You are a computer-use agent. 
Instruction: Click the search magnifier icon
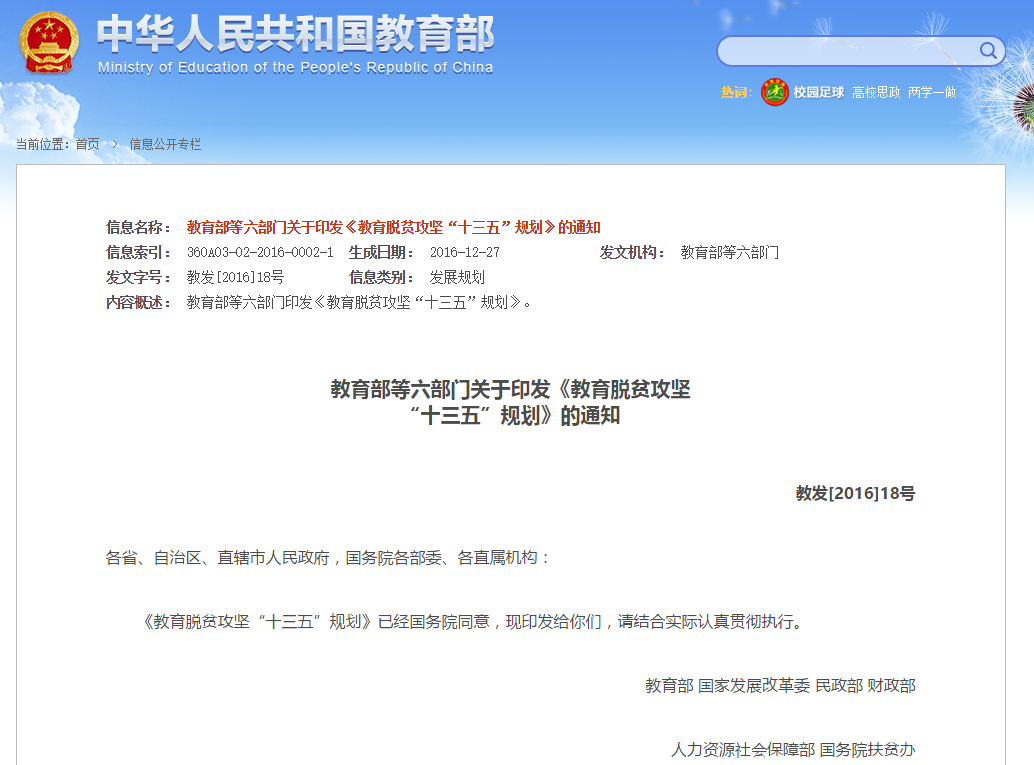click(988, 51)
